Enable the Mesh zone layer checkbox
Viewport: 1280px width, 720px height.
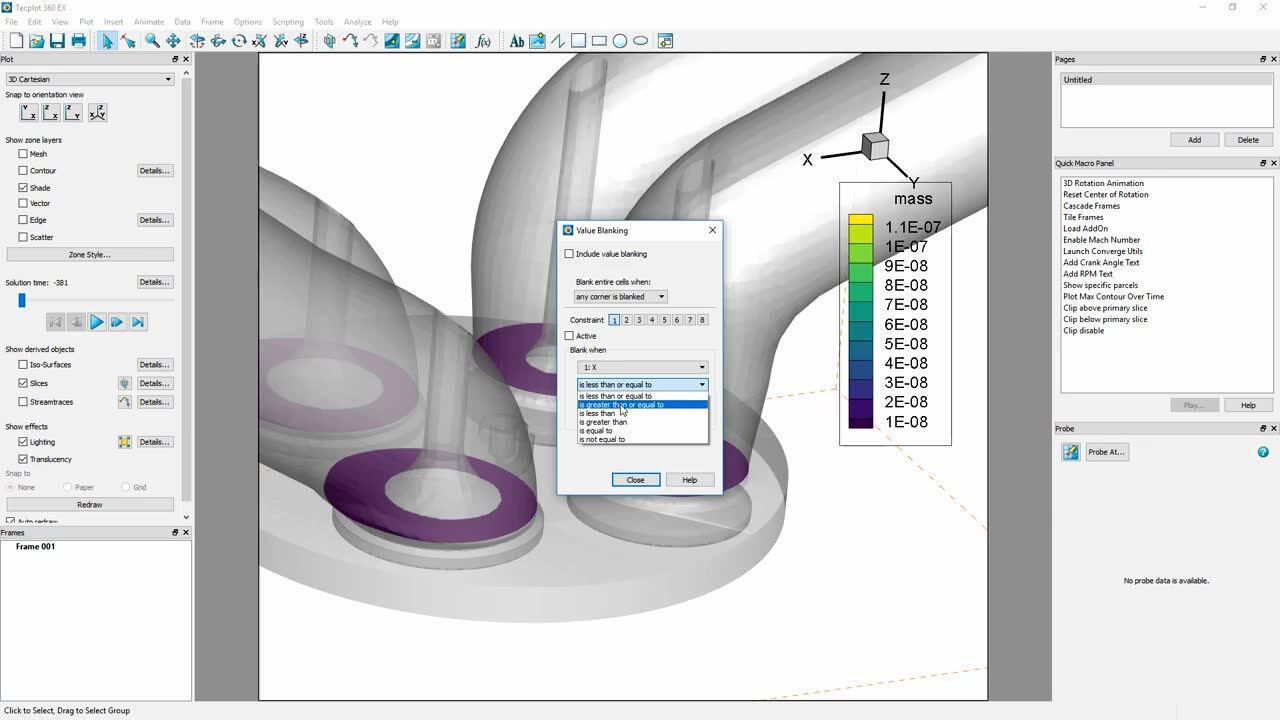pyautogui.click(x=23, y=154)
